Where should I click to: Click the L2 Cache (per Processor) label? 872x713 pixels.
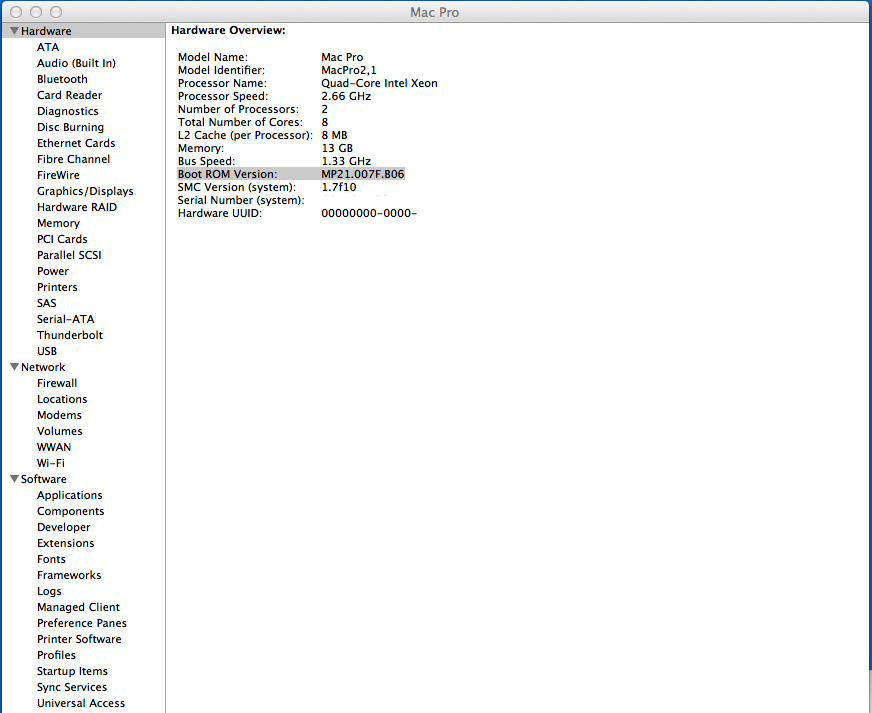[x=245, y=135]
